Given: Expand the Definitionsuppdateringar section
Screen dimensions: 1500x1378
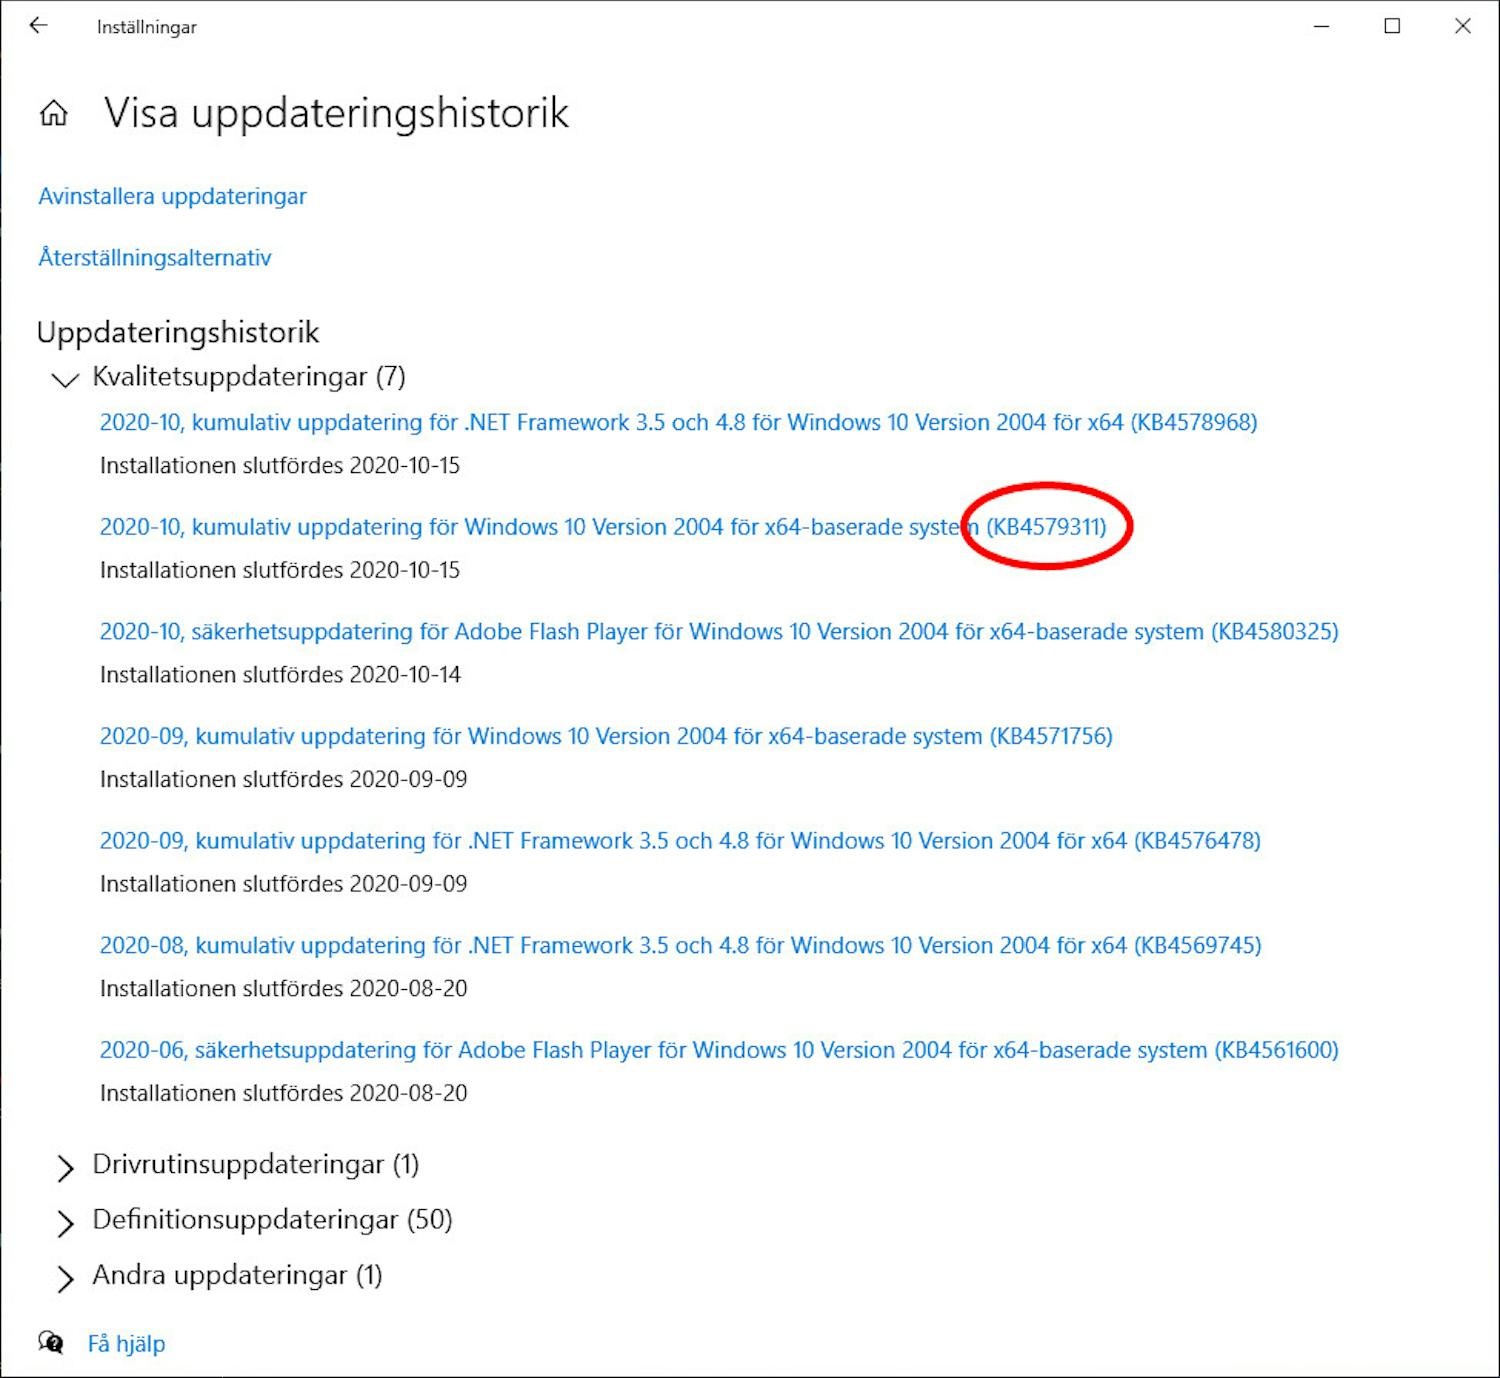Looking at the screenshot, I should click(x=66, y=1222).
